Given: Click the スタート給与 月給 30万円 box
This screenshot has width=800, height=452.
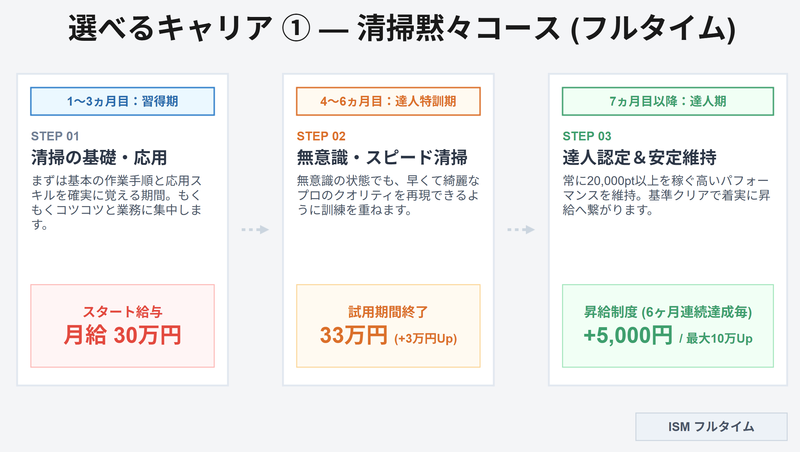Looking at the screenshot, I should (122, 326).
